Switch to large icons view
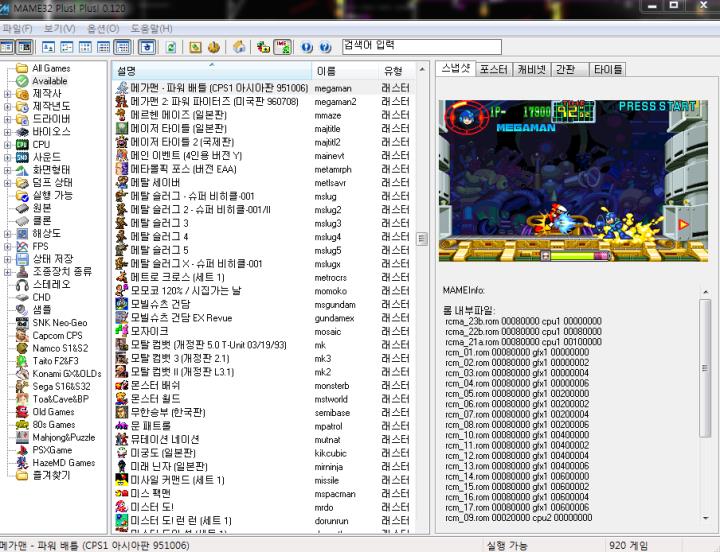This screenshot has height=552, width=720. pyautogui.click(x=48, y=47)
